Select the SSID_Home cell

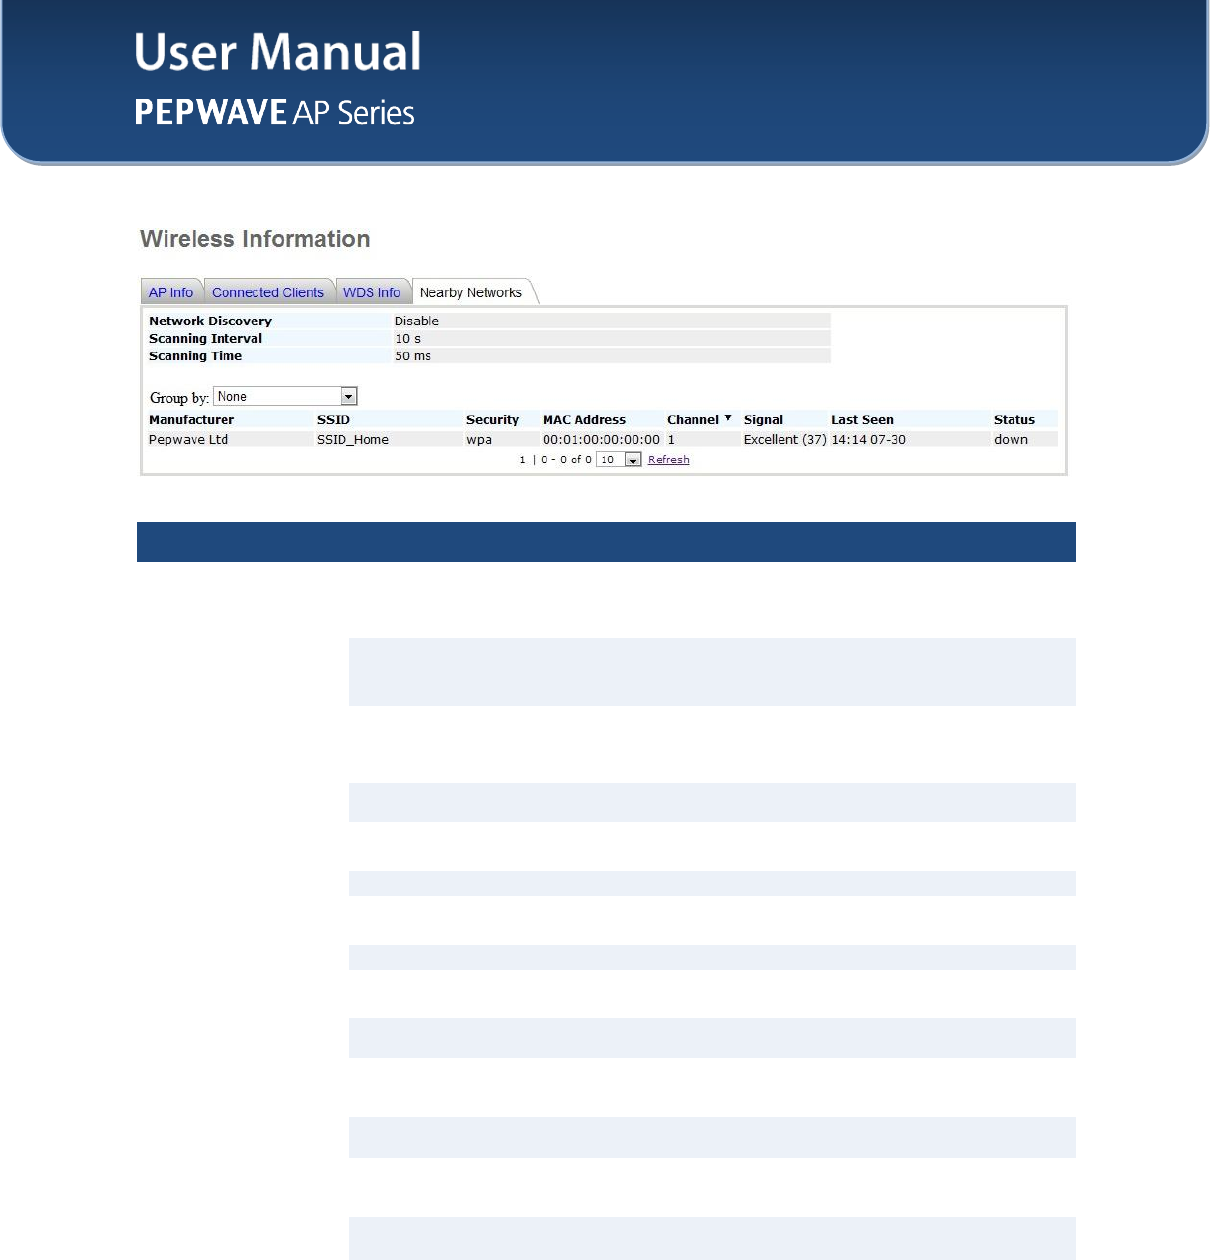353,440
